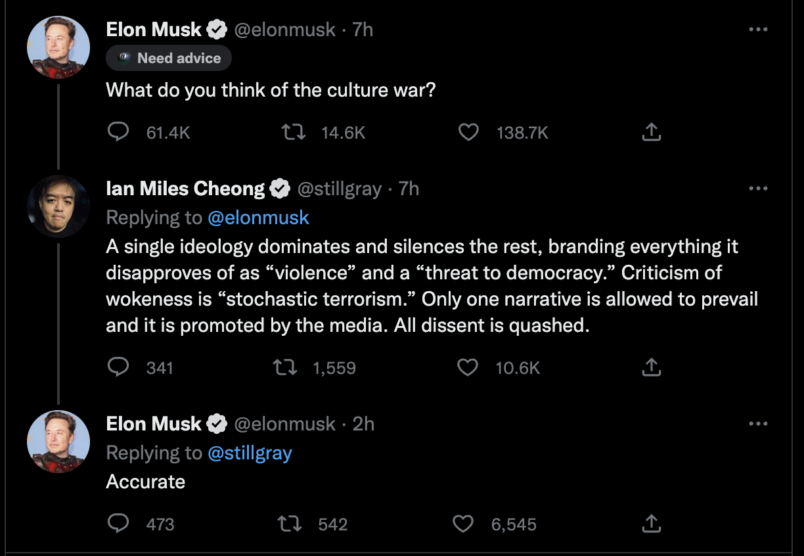Reply to the 'Accurate' tweet
Viewport: 804px width, 556px height.
point(118,523)
